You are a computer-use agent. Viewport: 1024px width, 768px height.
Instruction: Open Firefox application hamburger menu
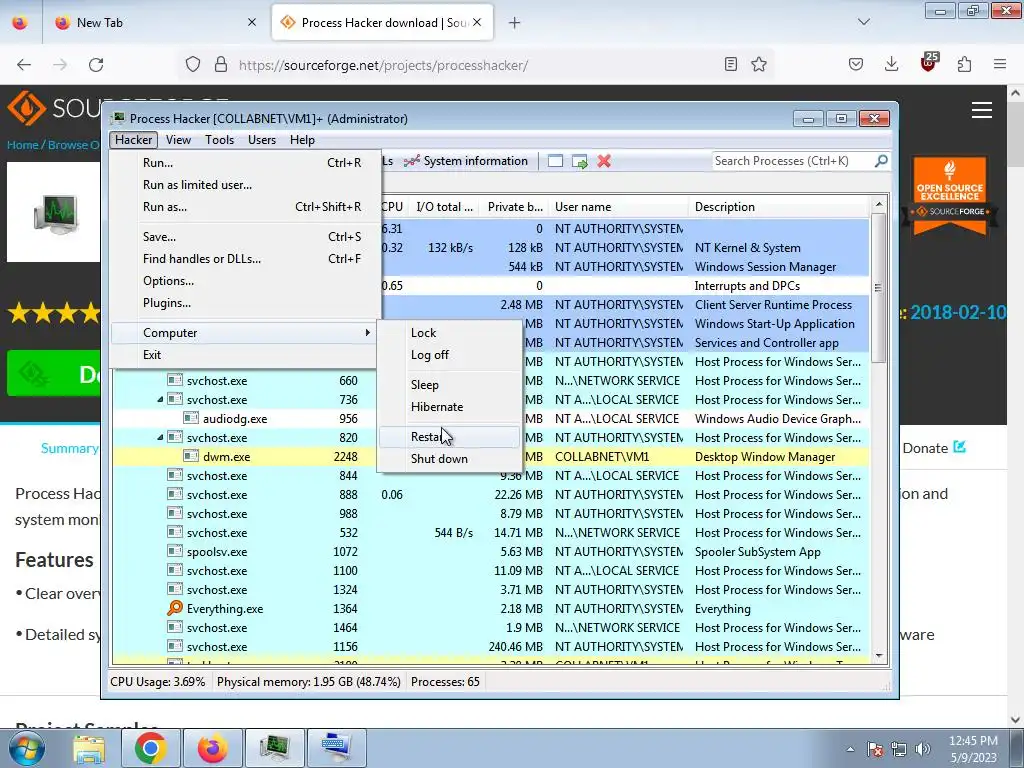point(1000,65)
